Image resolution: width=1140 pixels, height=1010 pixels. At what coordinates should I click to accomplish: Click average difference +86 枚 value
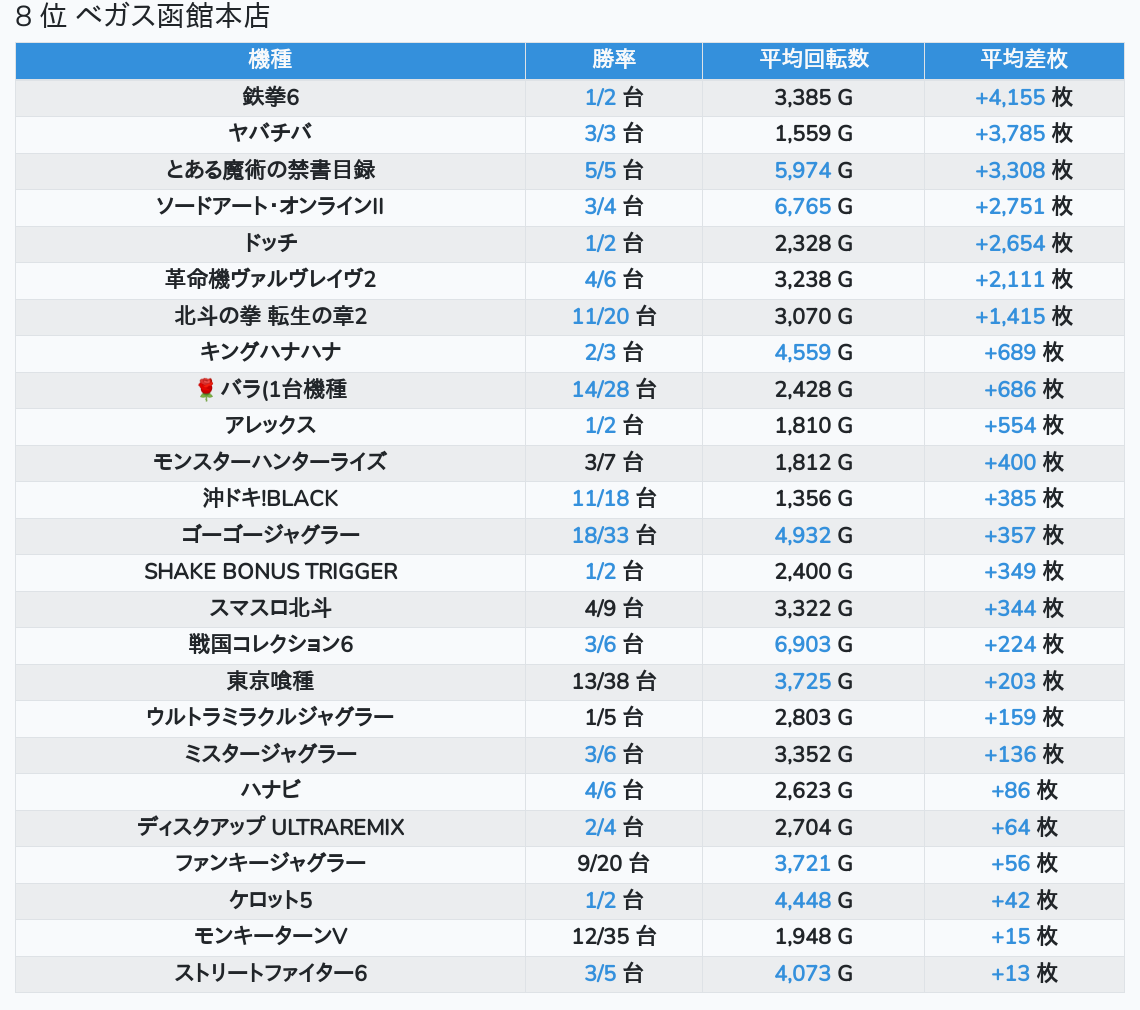click(1024, 790)
